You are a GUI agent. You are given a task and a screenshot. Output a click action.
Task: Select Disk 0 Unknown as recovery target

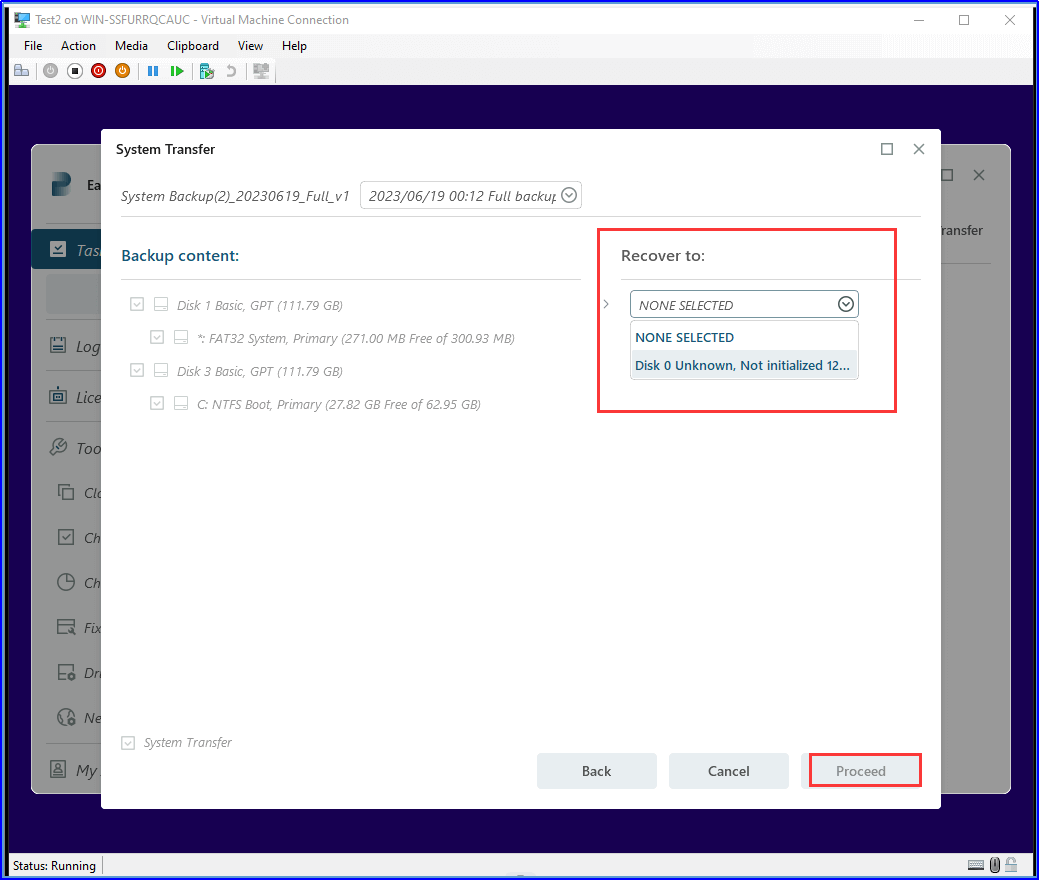tap(744, 365)
